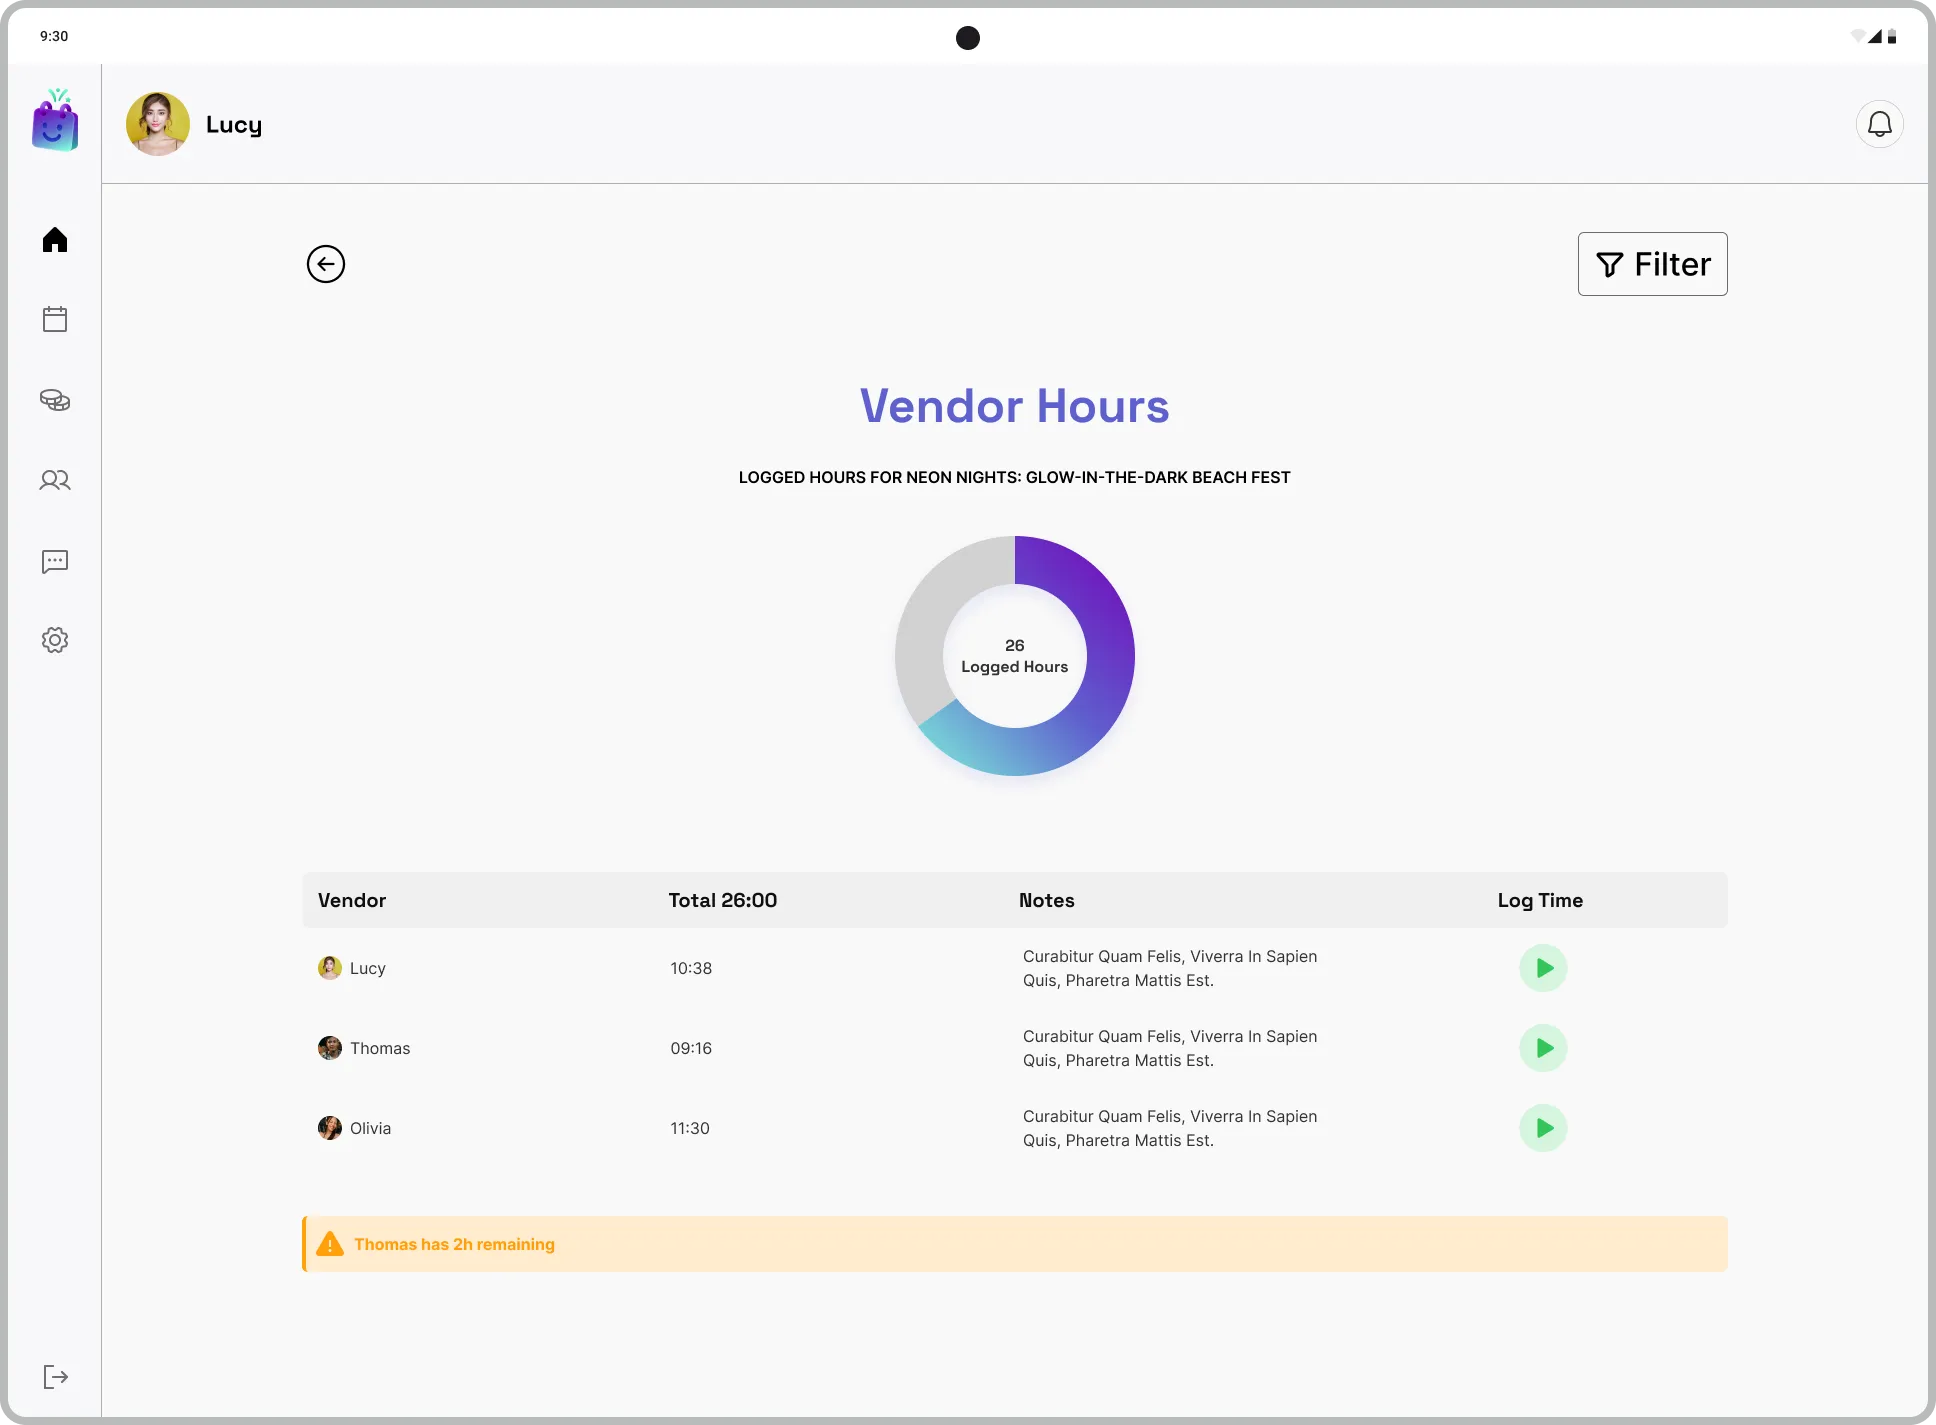Open the settings gear in sidebar

(x=55, y=640)
